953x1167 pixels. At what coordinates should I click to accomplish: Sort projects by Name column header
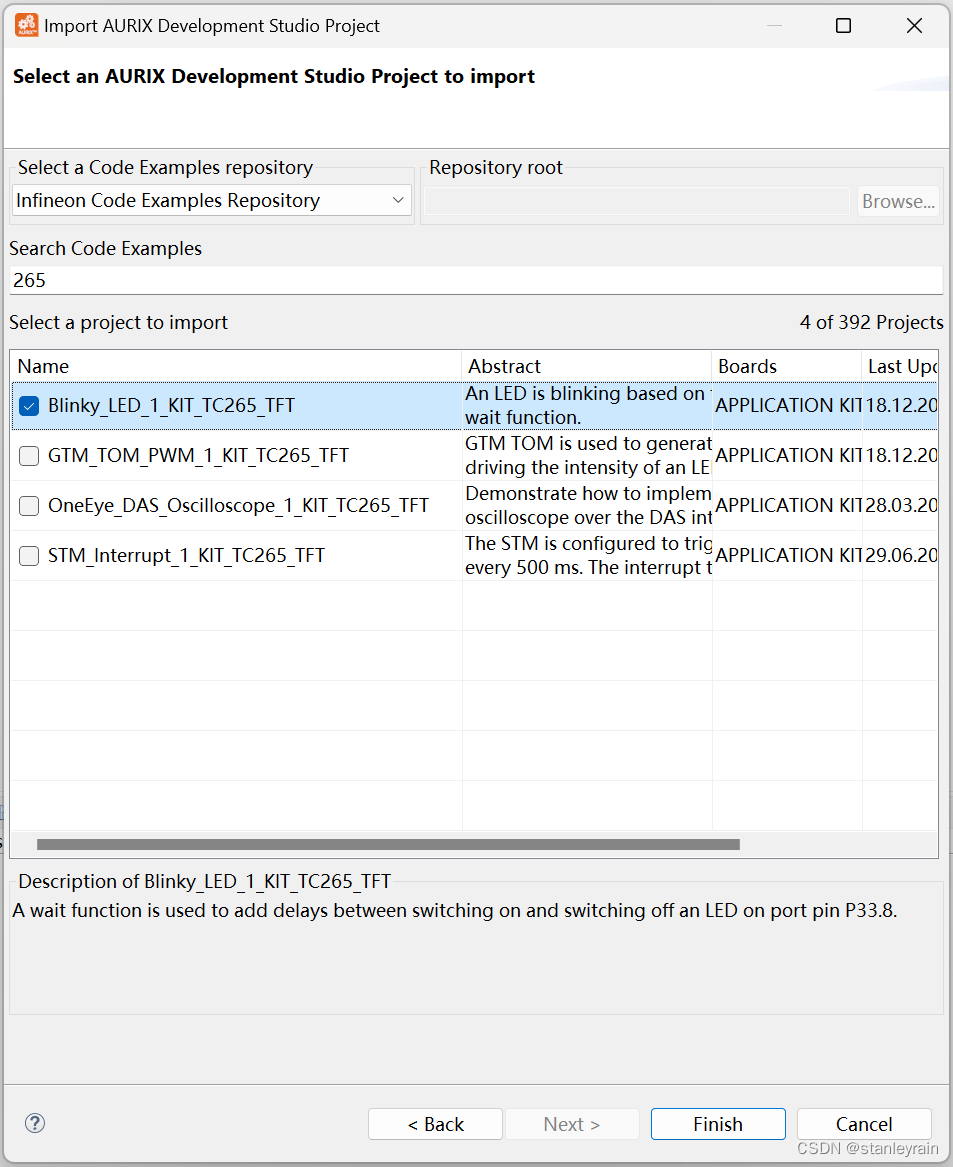tap(236, 366)
